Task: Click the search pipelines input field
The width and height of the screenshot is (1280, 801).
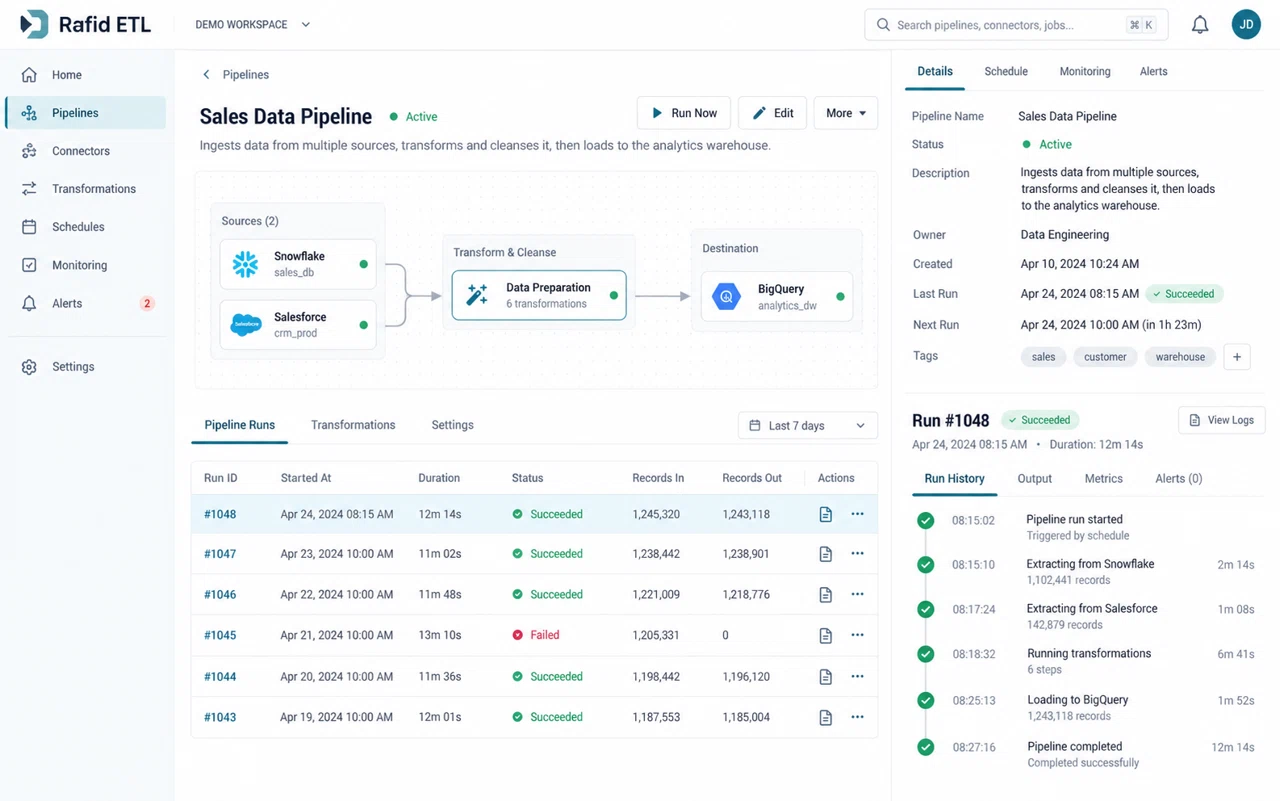Action: click(1016, 25)
